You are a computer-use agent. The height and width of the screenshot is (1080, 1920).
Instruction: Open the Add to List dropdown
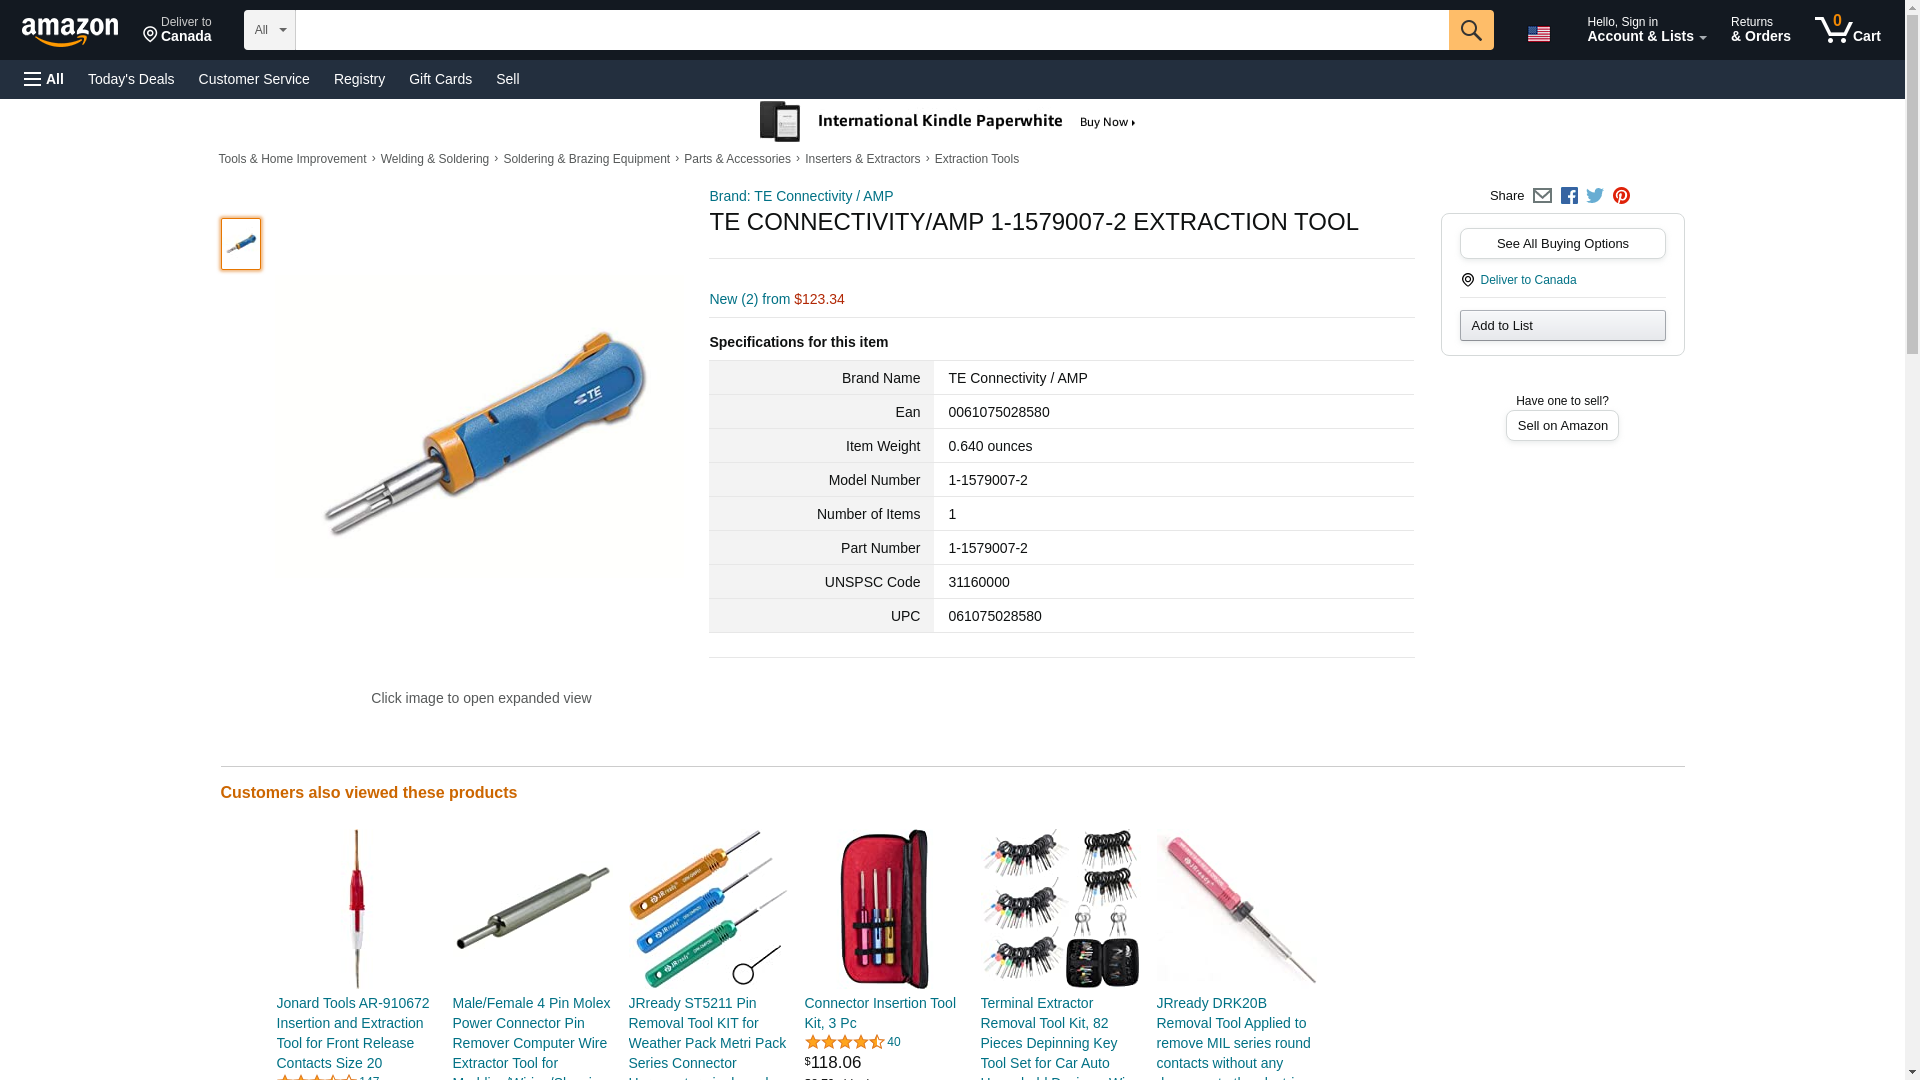coord(1562,325)
